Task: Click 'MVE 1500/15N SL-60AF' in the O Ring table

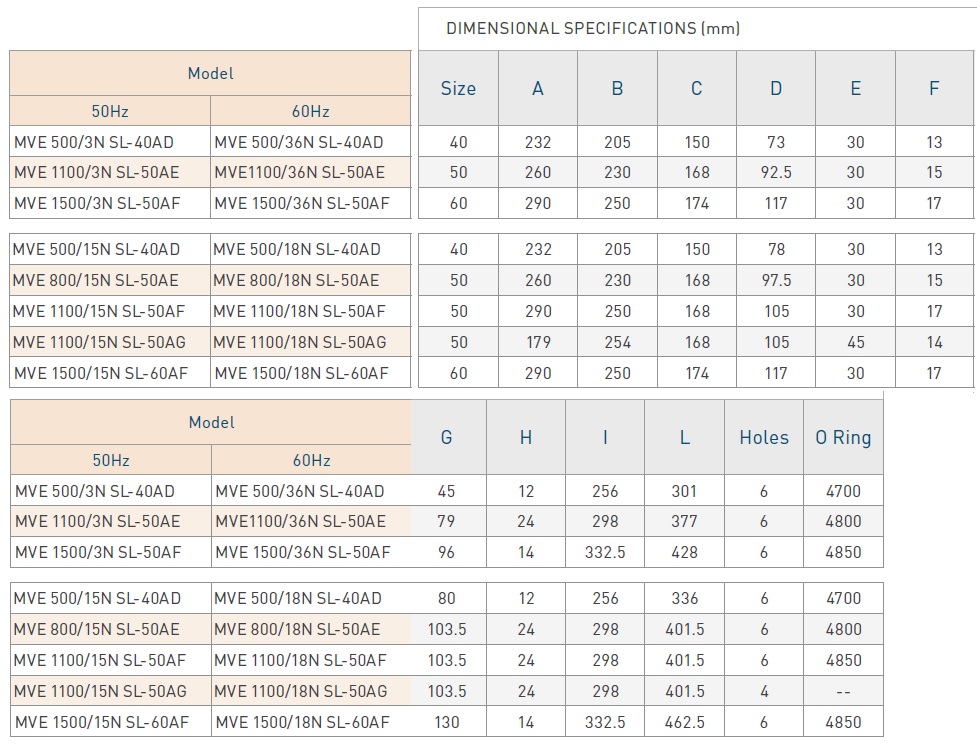Action: (x=102, y=722)
